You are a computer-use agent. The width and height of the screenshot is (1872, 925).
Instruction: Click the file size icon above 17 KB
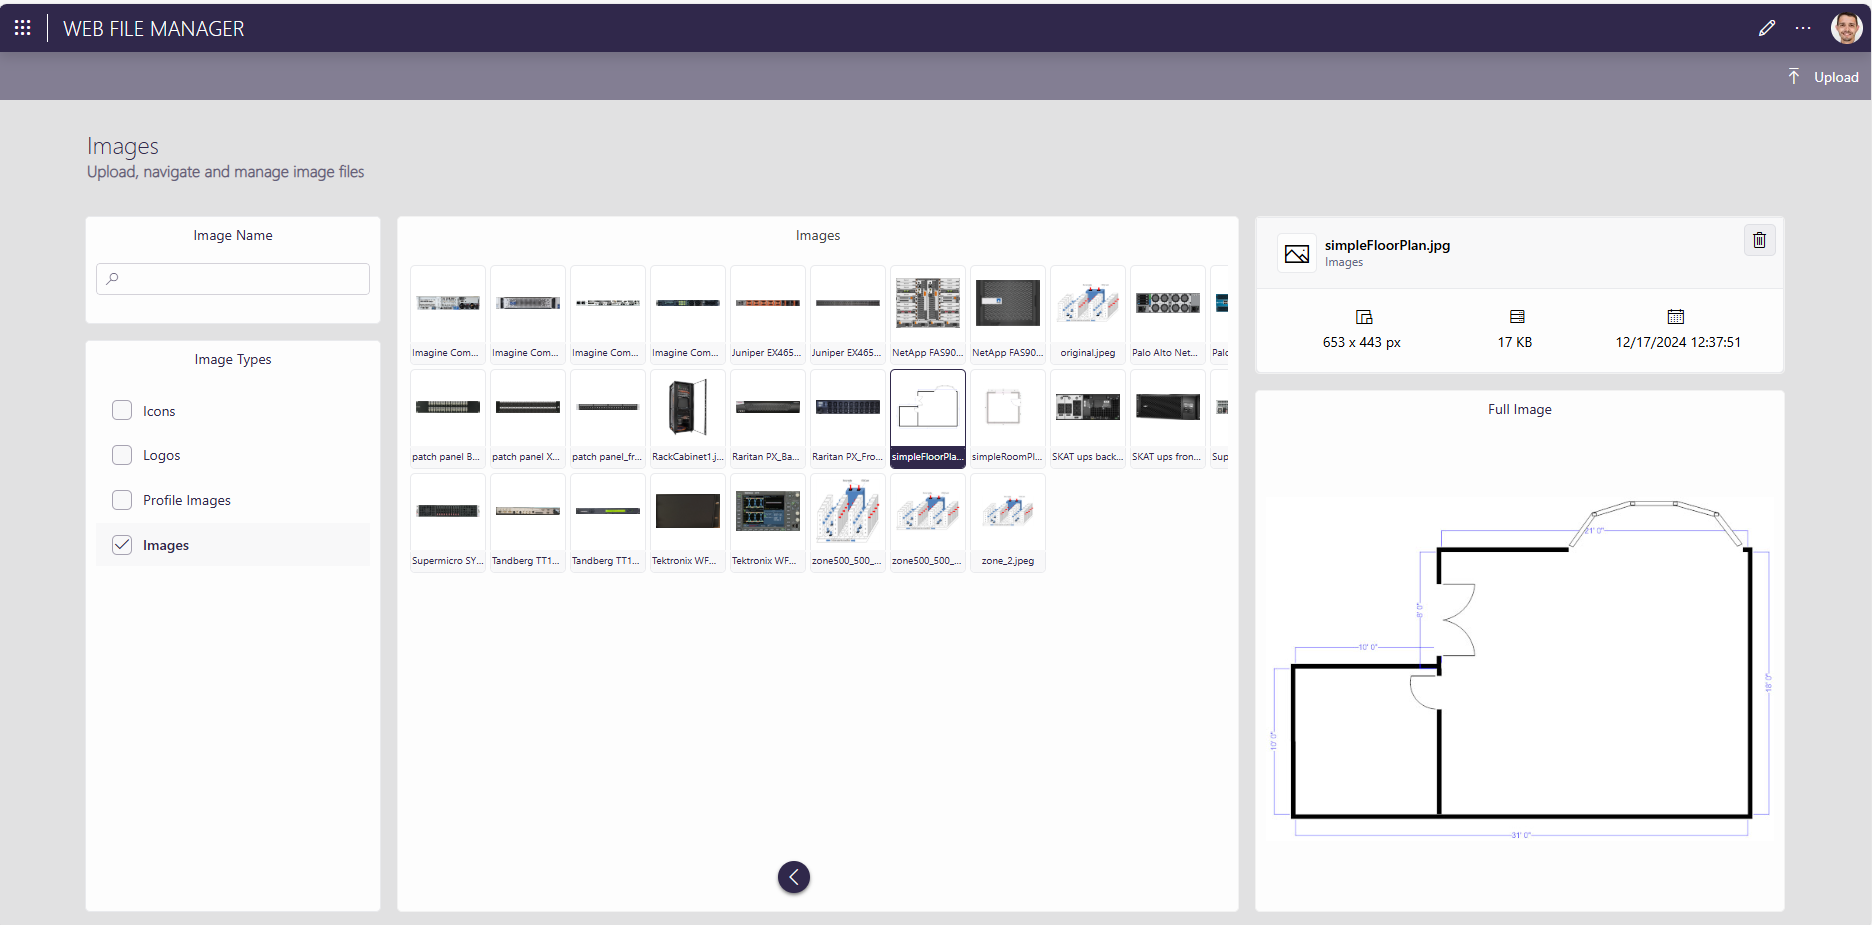click(x=1514, y=316)
